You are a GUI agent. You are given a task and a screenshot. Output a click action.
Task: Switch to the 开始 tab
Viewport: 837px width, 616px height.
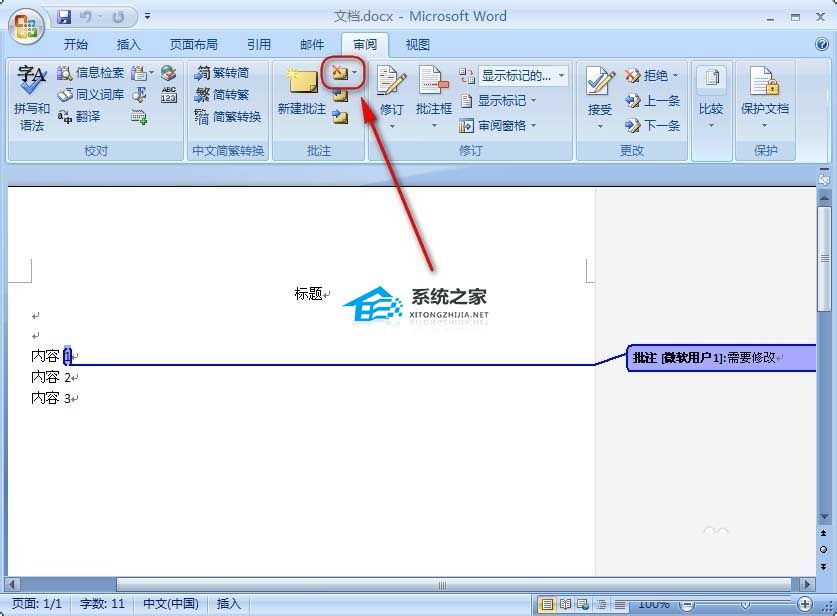75,44
